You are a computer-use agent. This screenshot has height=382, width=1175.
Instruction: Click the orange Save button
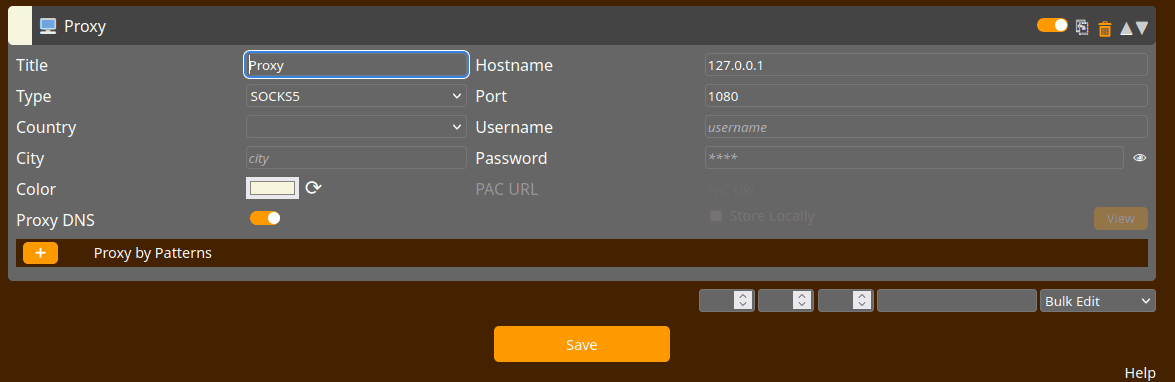pos(582,345)
